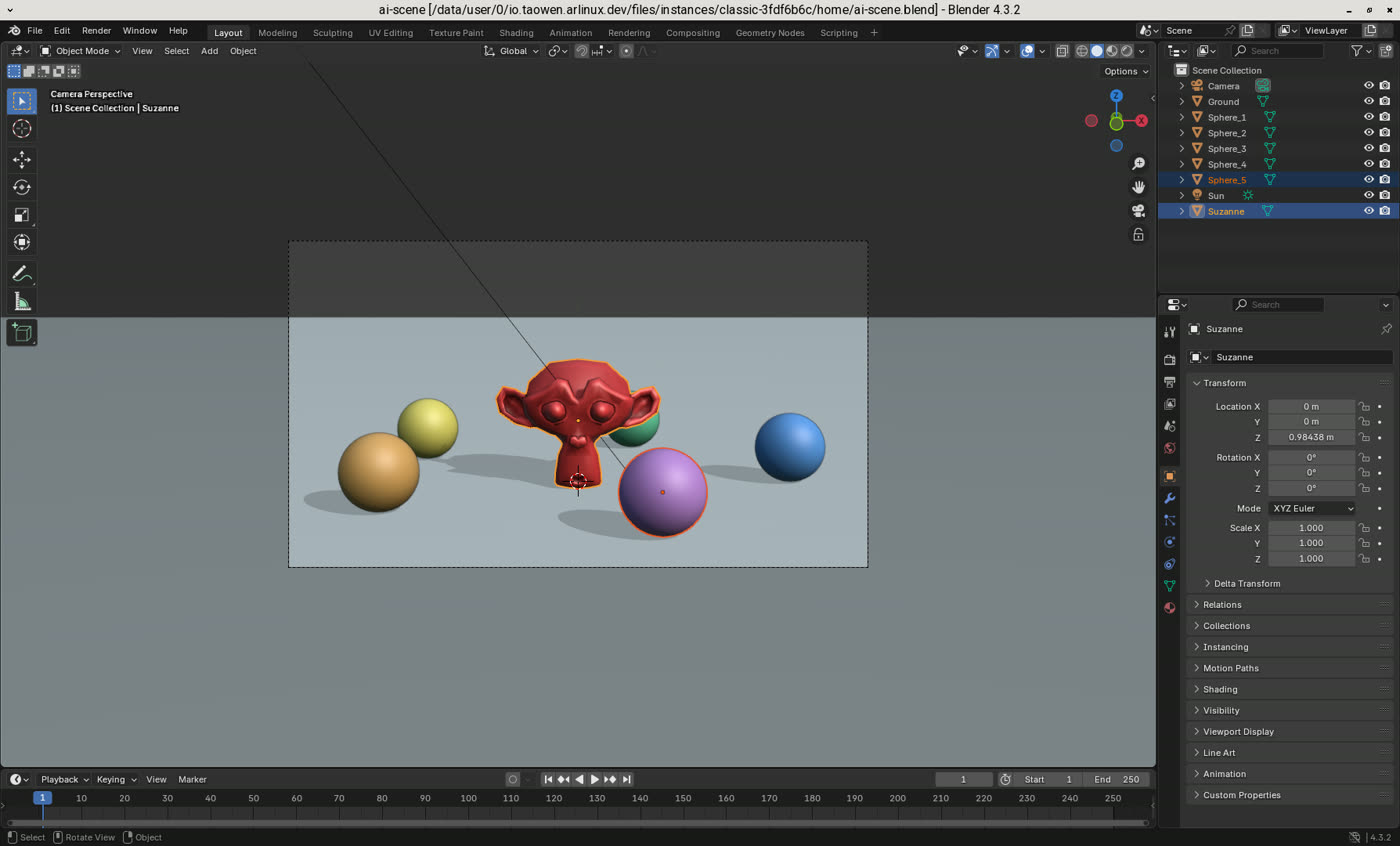Expand the Delta Transform panel
The height and width of the screenshot is (846, 1400).
[1246, 583]
